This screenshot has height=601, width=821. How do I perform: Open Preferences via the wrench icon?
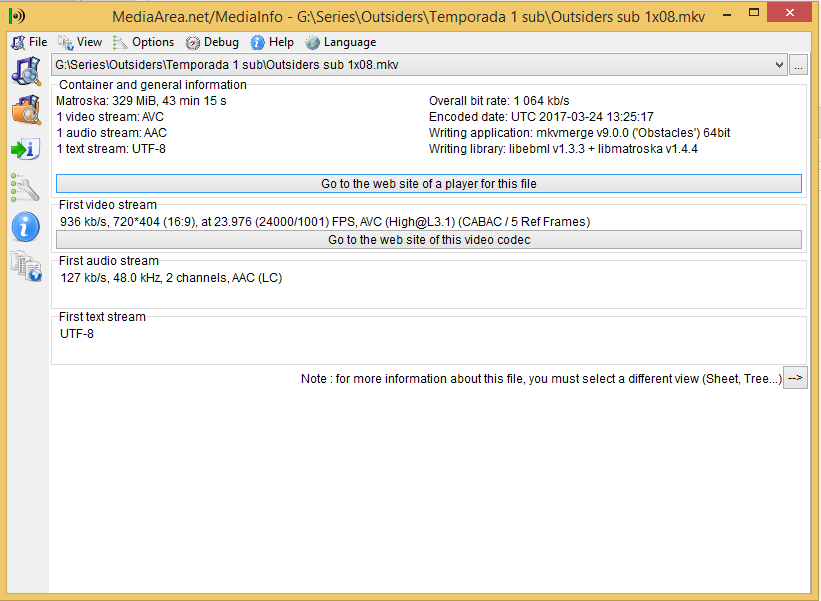[25, 188]
